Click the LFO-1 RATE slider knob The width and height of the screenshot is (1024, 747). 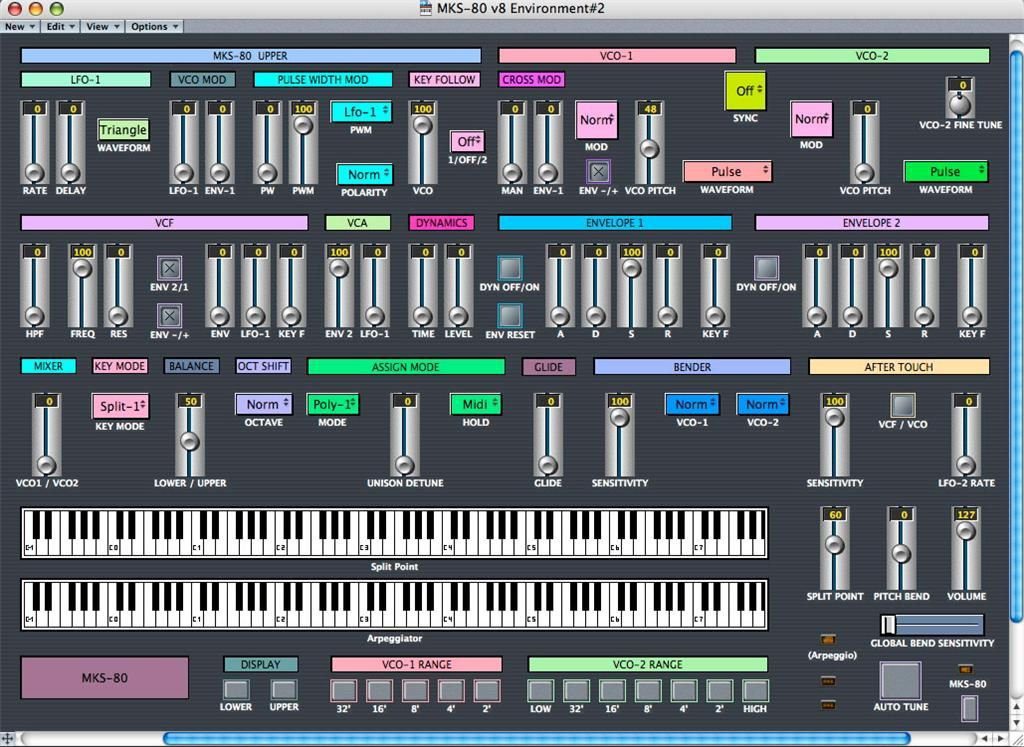click(34, 172)
